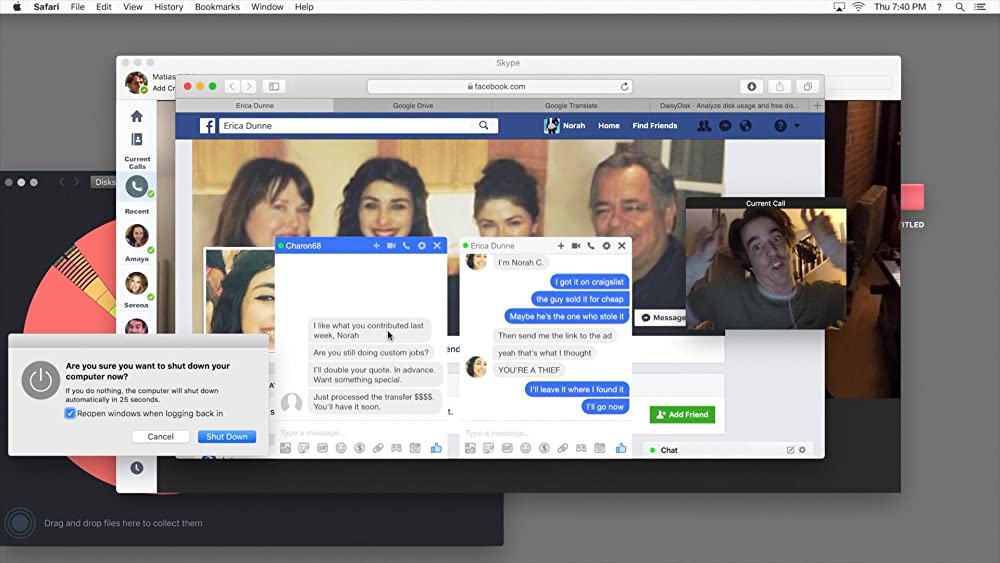1000x563 pixels.
Task: Open Facebook friend requests icon
Action: pos(704,126)
